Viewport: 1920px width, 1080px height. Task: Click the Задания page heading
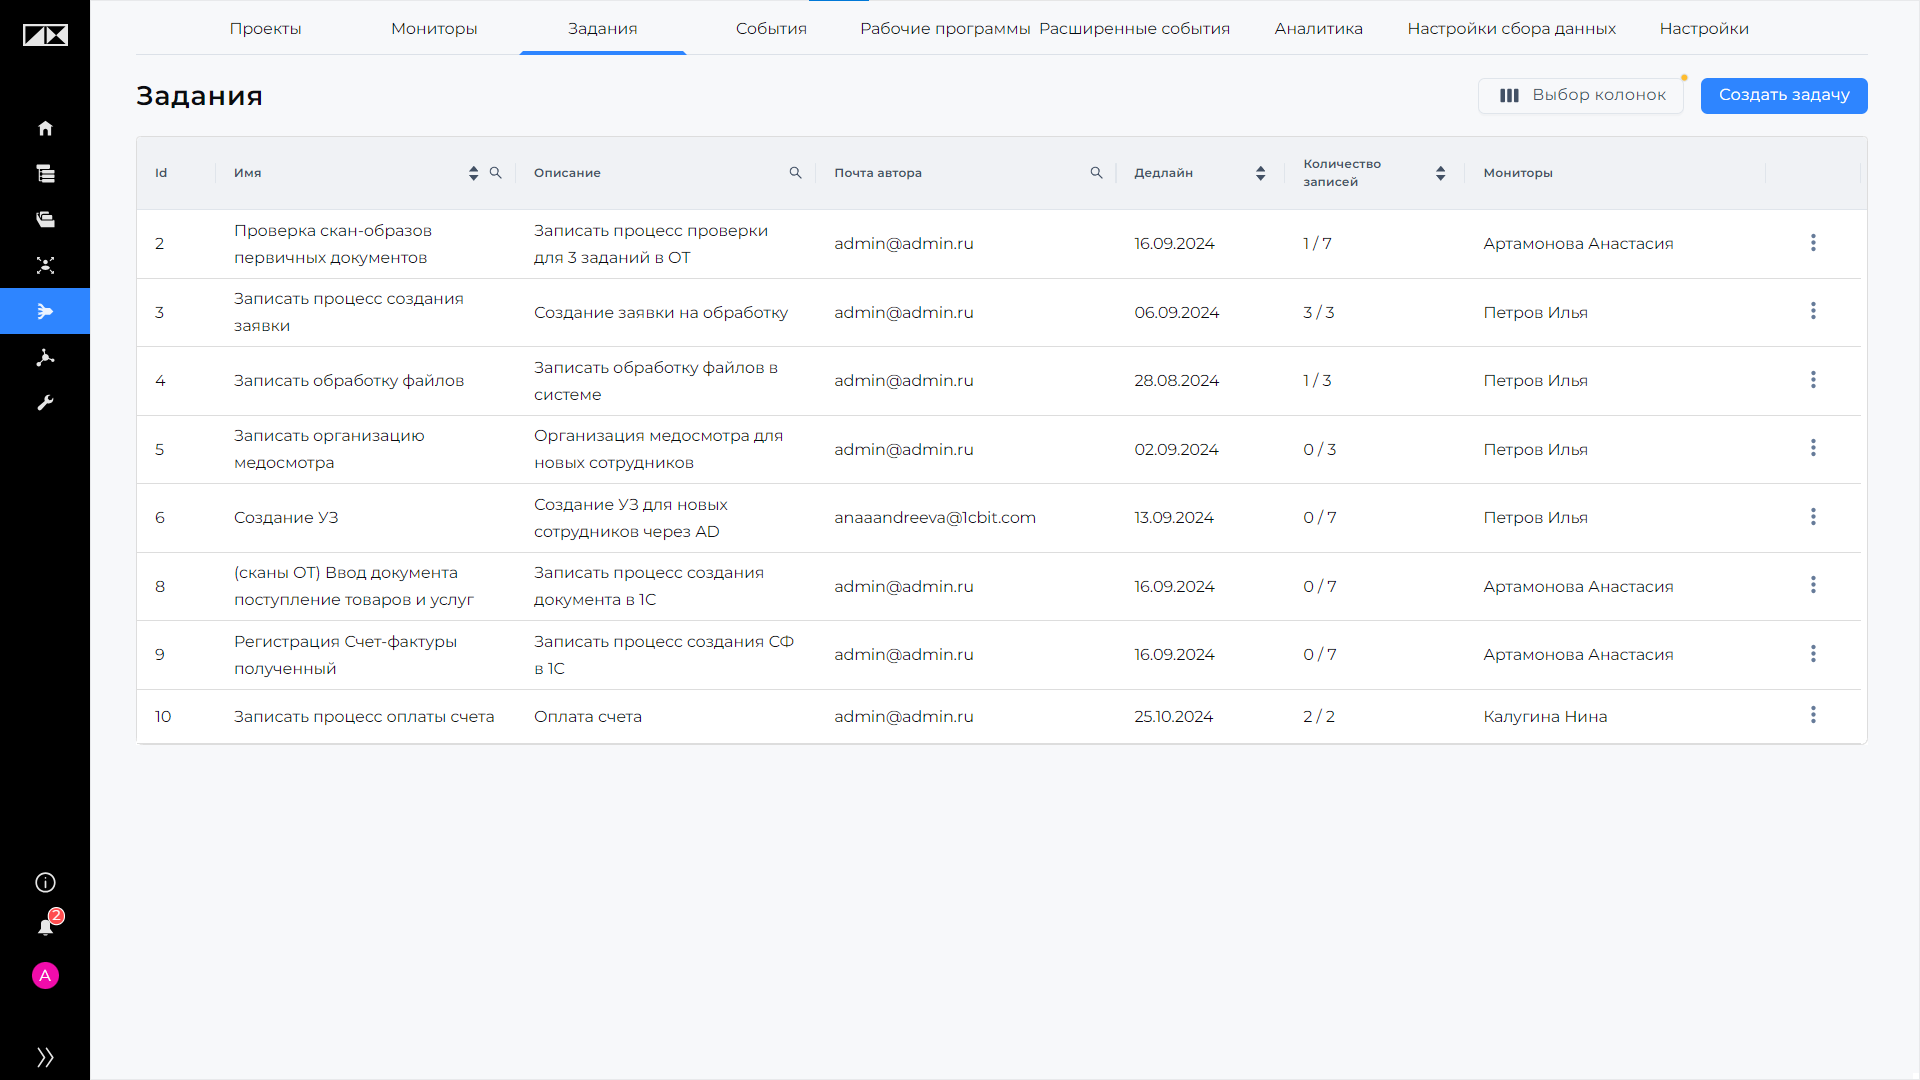pos(199,96)
